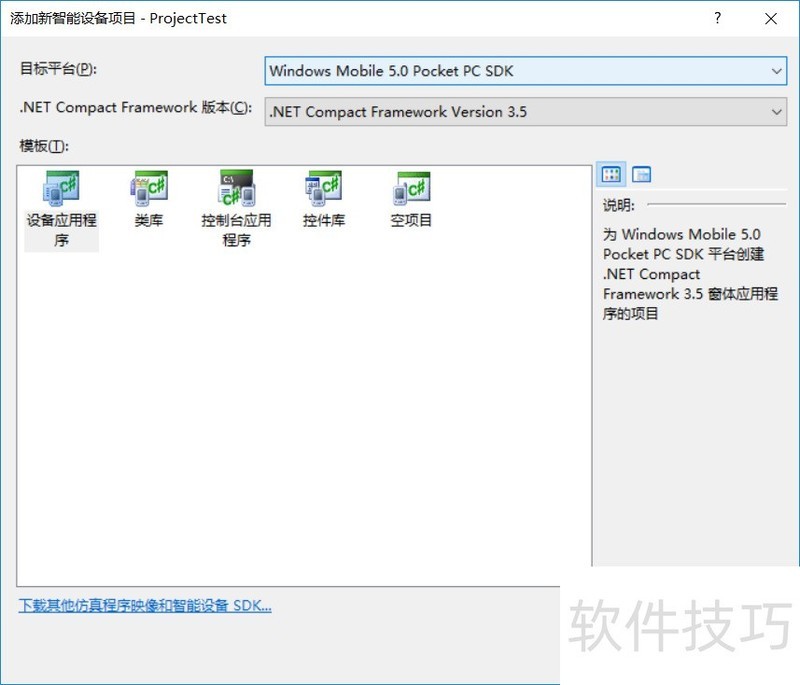800x685 pixels.
Task: Toggle the small icons template view
Action: point(641,173)
